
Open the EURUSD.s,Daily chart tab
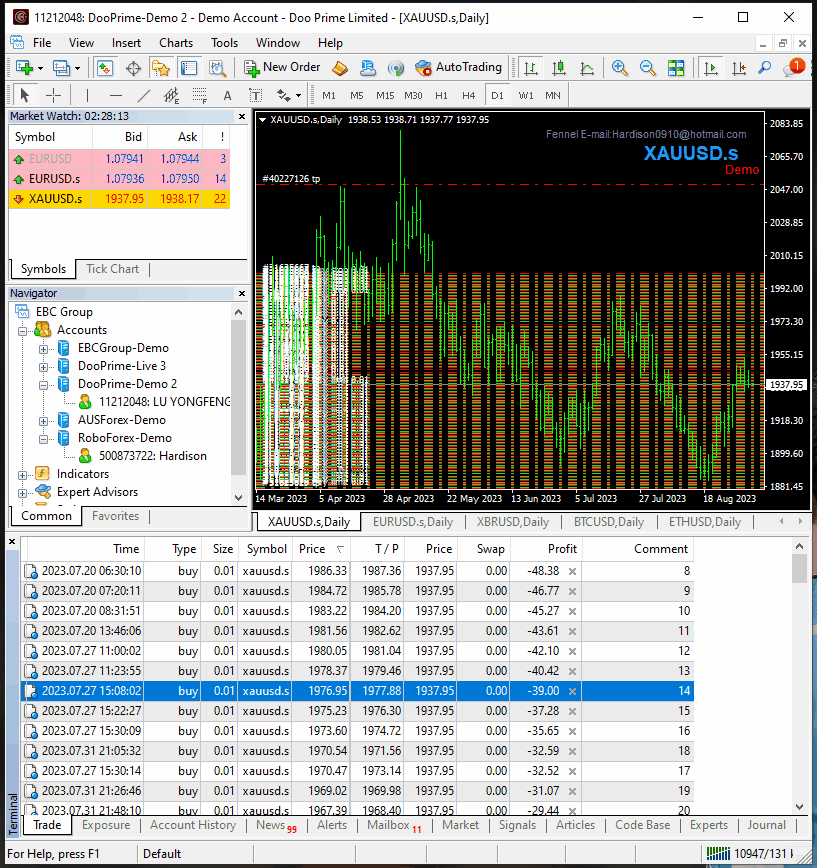click(x=412, y=522)
